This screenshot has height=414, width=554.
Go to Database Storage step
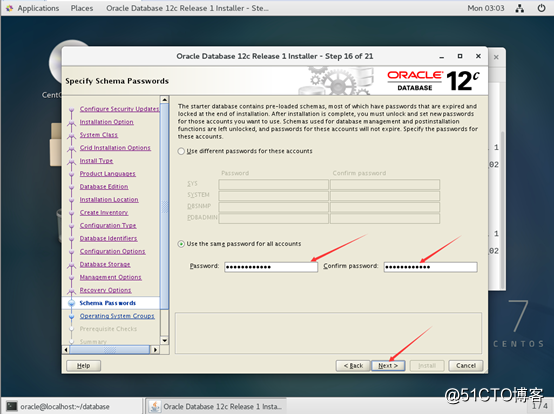tap(105, 264)
